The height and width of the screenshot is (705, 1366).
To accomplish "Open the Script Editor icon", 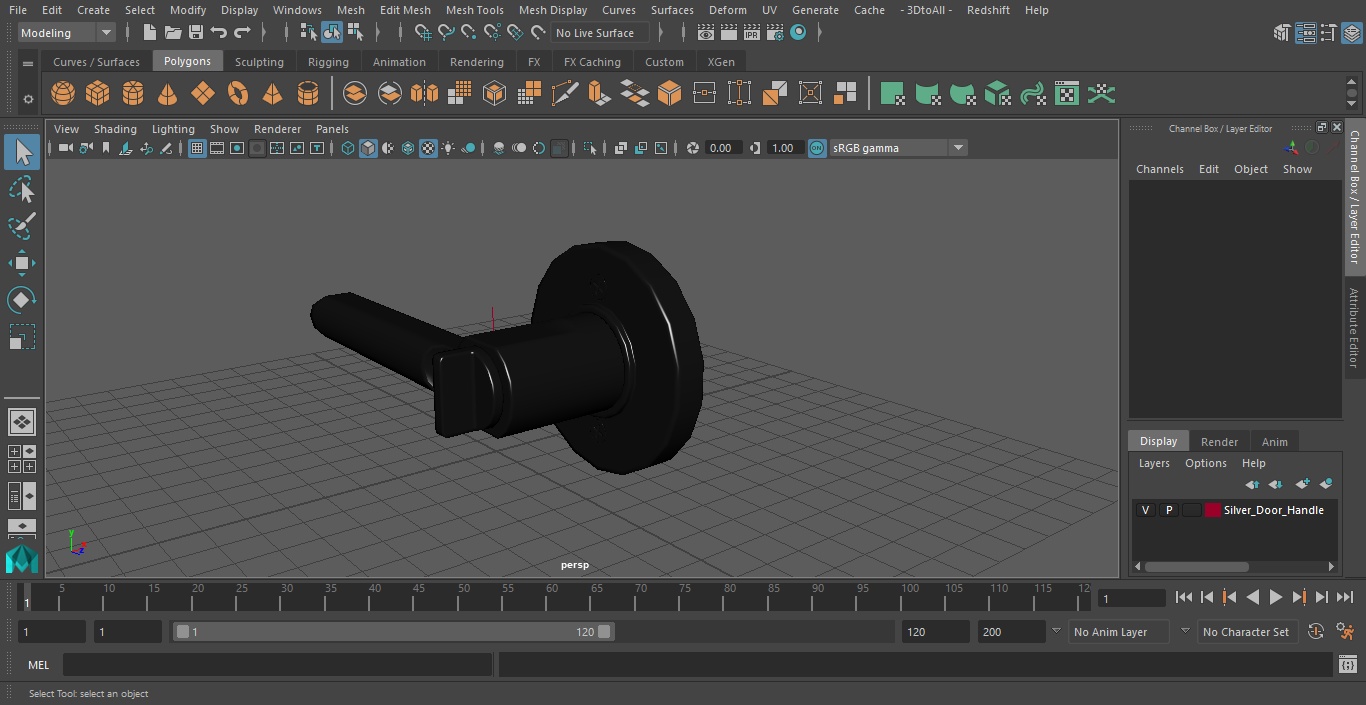I will (x=1347, y=665).
